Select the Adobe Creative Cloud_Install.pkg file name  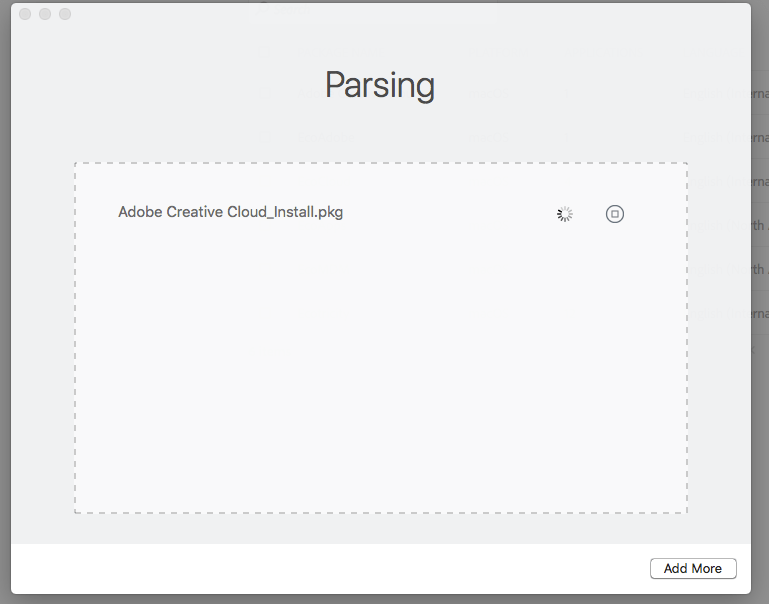(x=231, y=212)
